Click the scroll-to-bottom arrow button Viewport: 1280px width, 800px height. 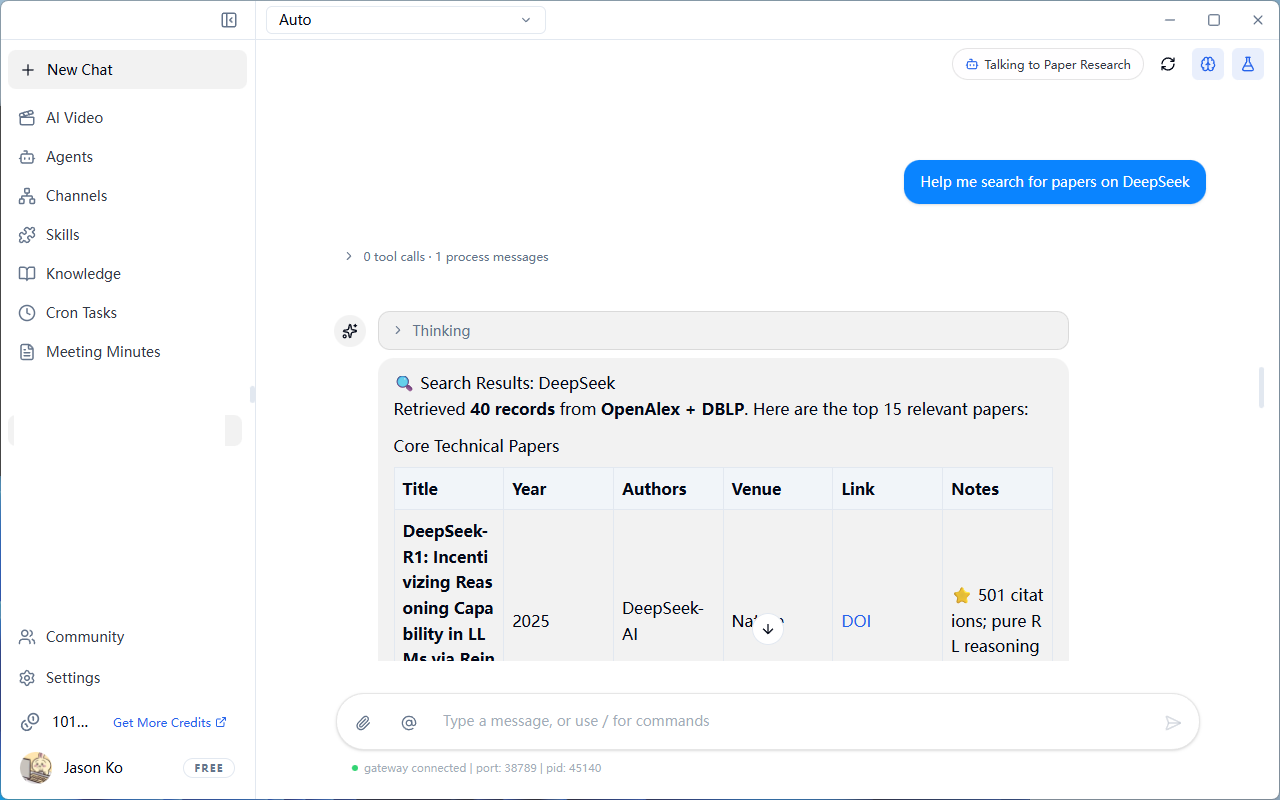pos(768,628)
